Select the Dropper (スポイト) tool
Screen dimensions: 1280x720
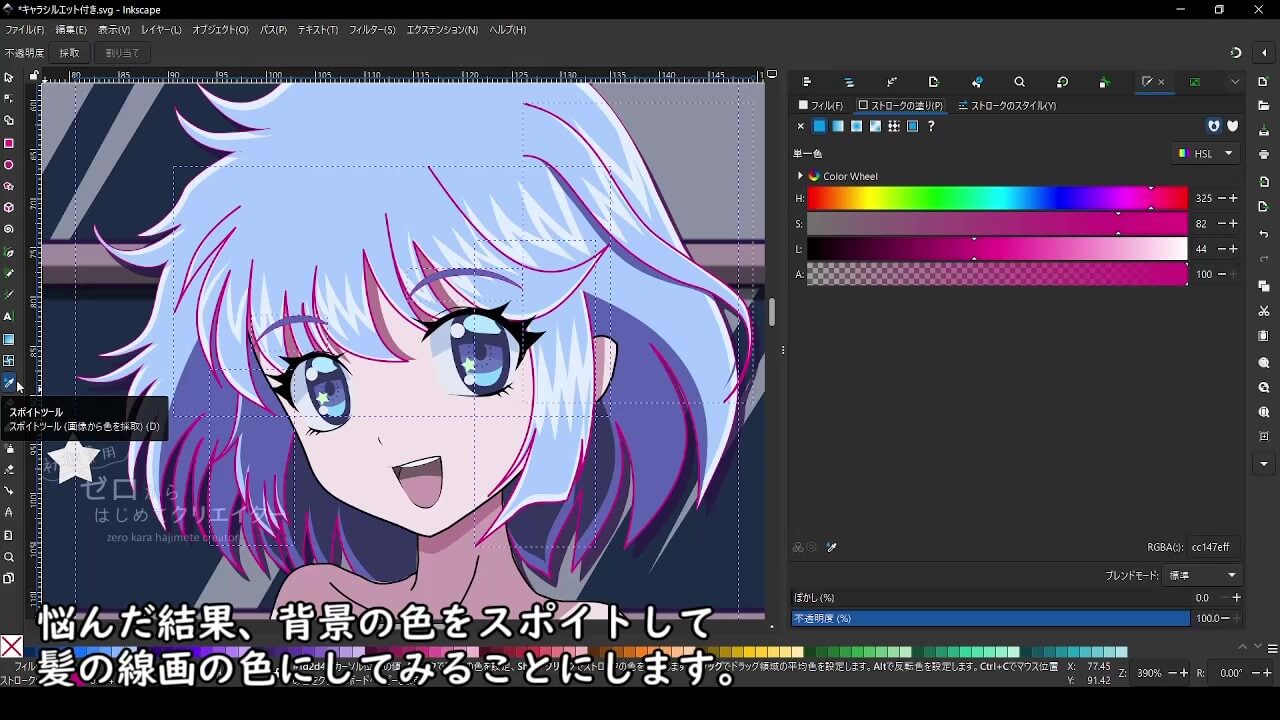(x=9, y=383)
